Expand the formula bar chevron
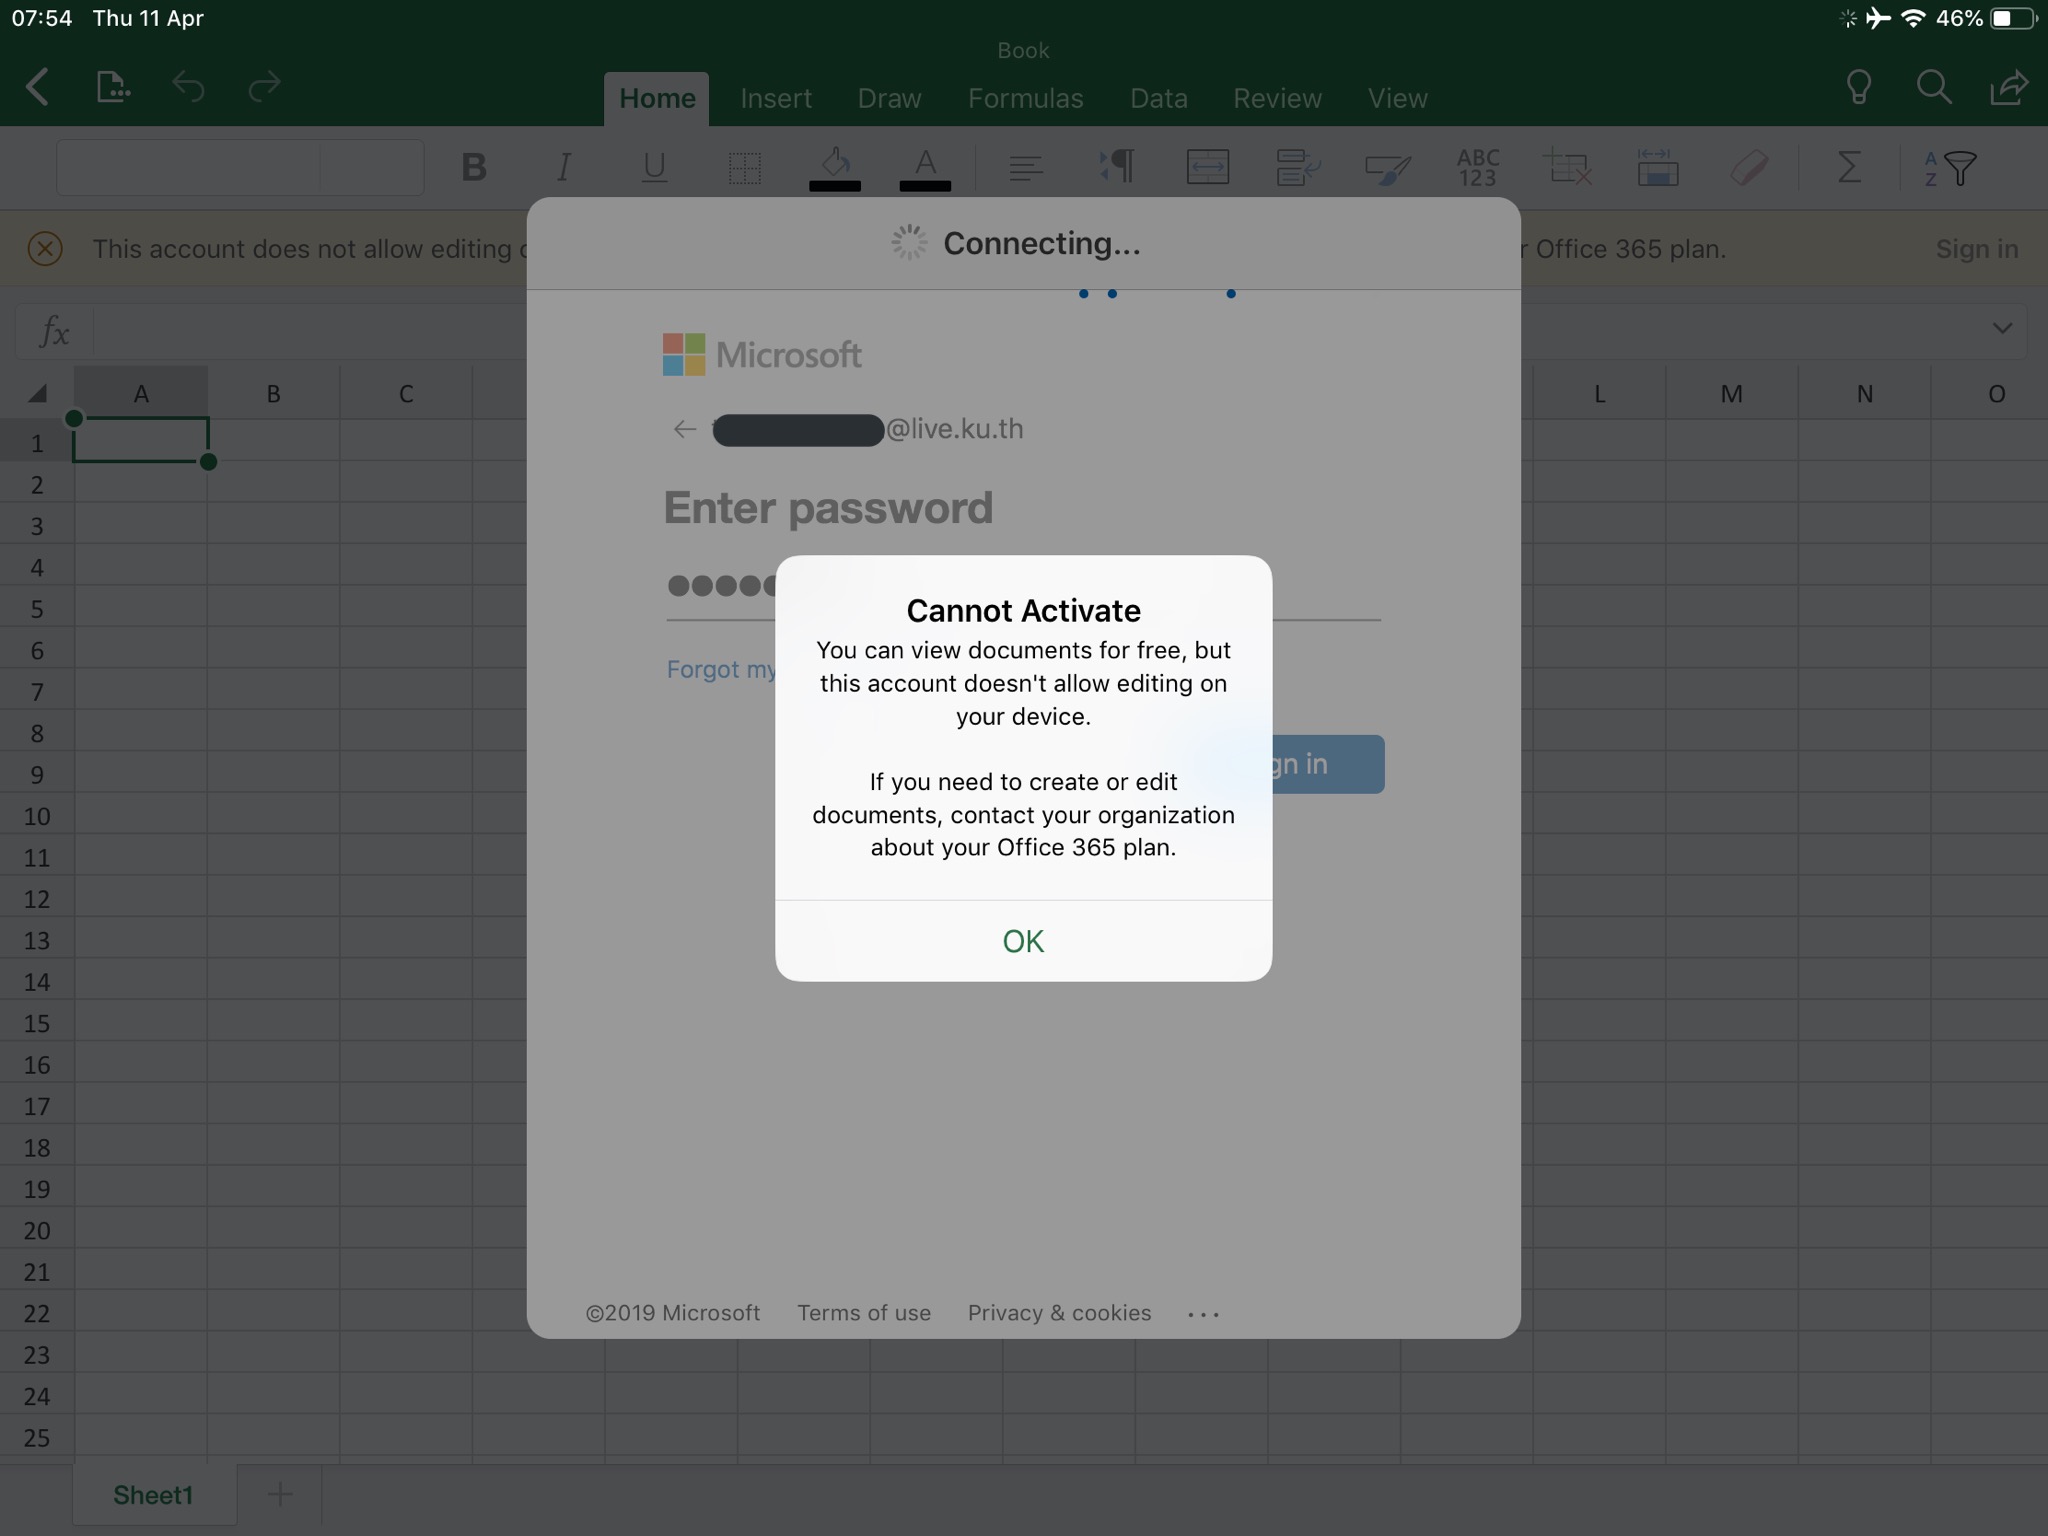Image resolution: width=2048 pixels, height=1536 pixels. [x=2001, y=329]
